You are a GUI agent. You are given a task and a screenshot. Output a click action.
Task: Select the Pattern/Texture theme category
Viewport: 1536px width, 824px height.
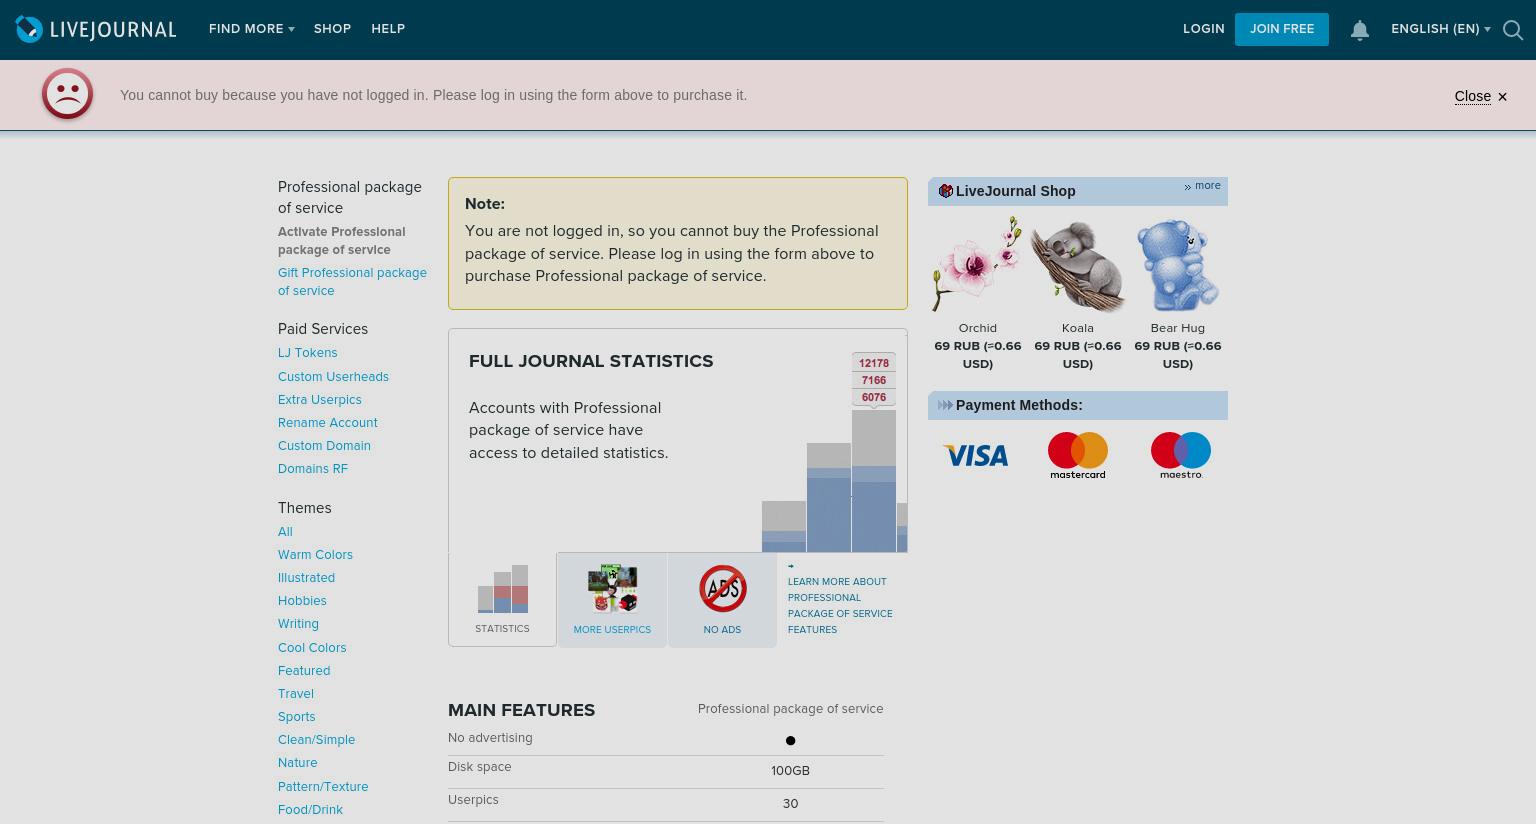tap(323, 787)
